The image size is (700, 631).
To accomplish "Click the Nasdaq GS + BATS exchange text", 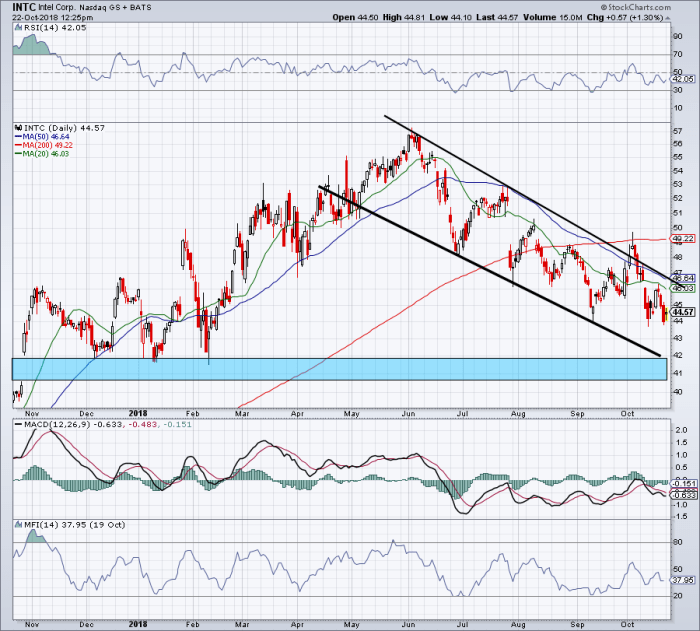I will tap(116, 8).
